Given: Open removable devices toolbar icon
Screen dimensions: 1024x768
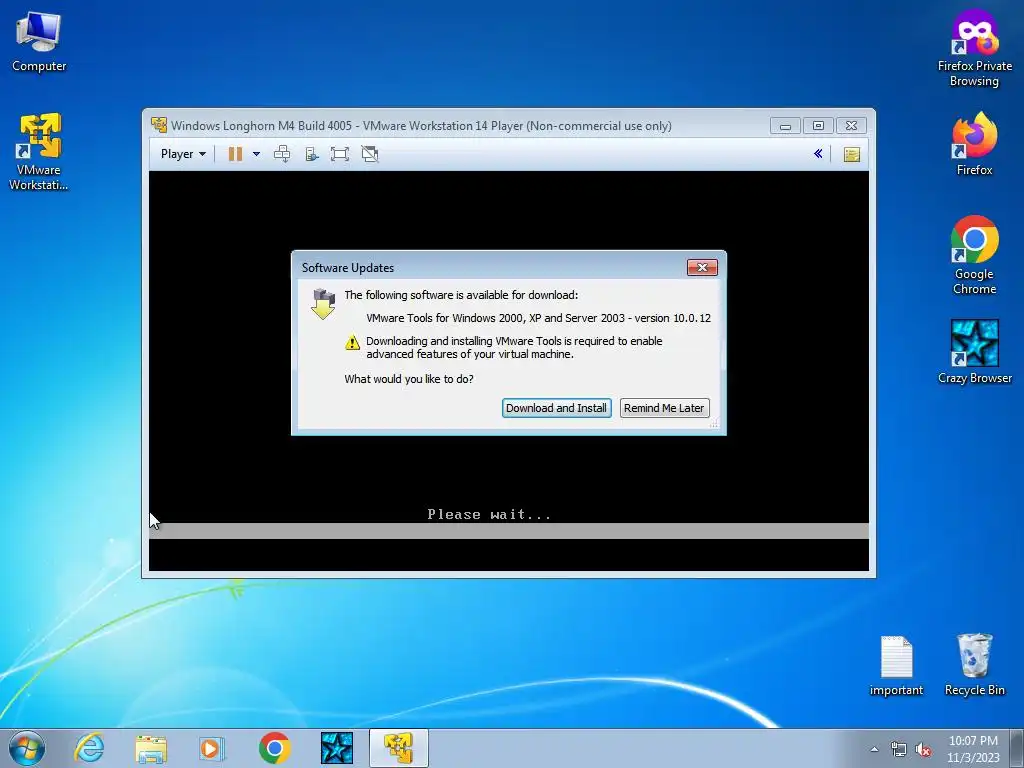Looking at the screenshot, I should [312, 154].
